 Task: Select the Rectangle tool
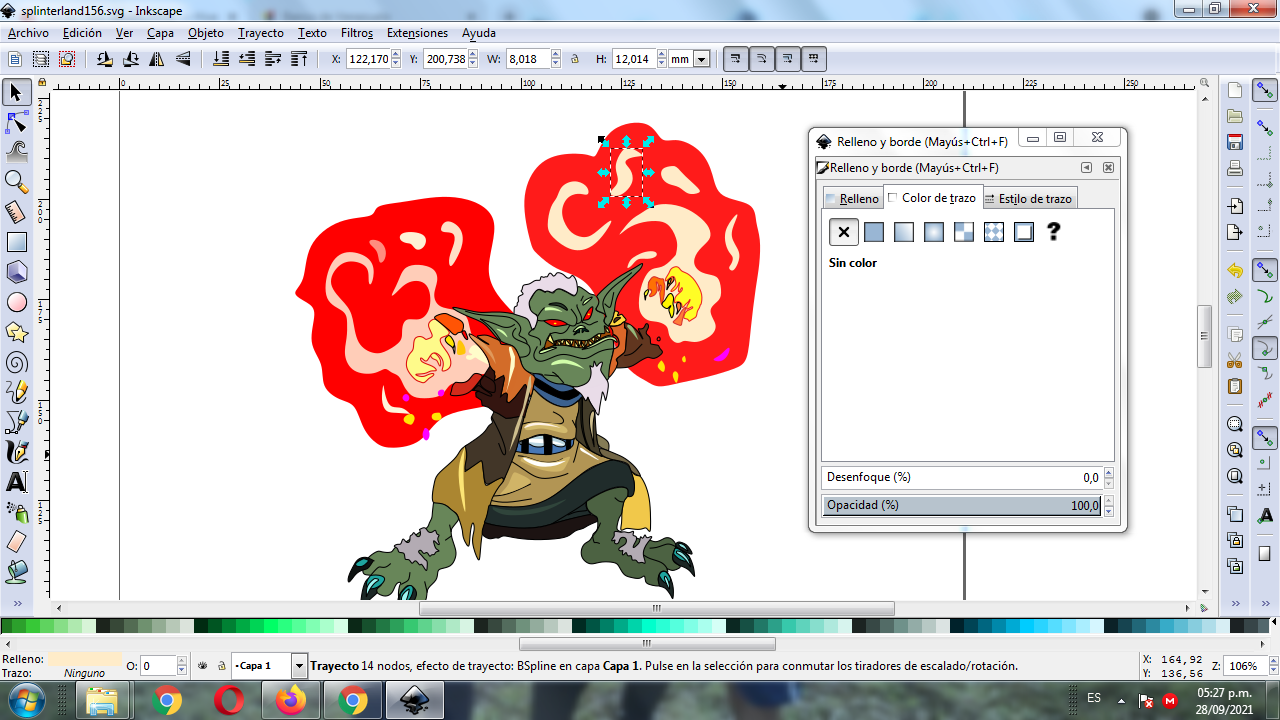(x=16, y=242)
